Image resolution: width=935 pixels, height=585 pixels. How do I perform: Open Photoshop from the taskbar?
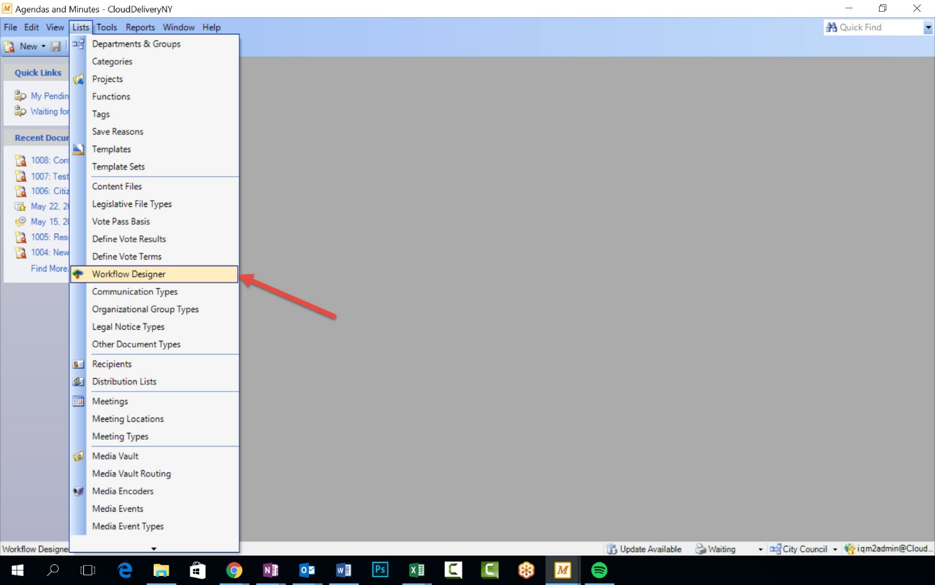tap(380, 571)
